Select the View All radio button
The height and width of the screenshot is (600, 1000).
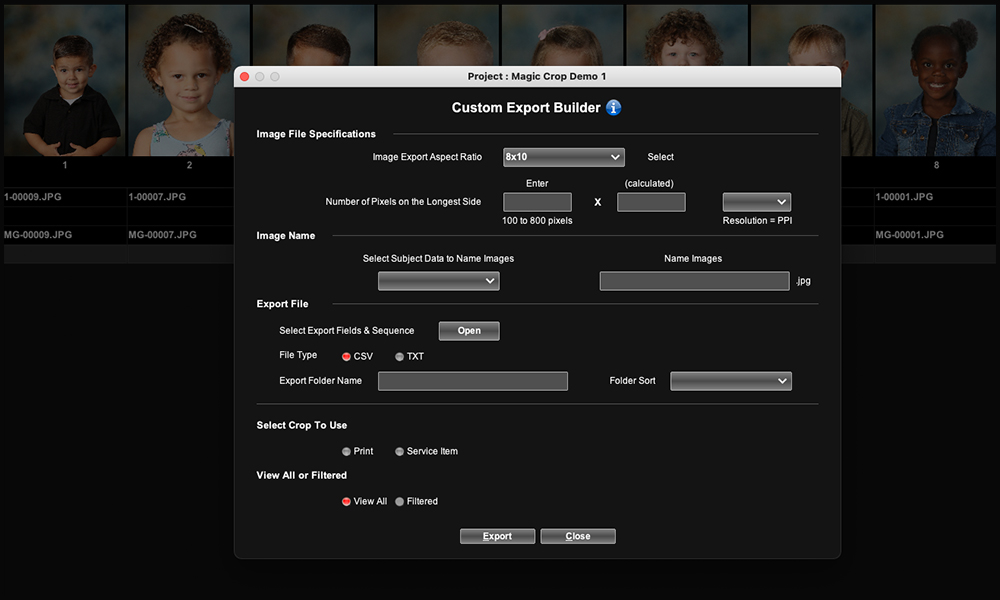click(x=347, y=501)
